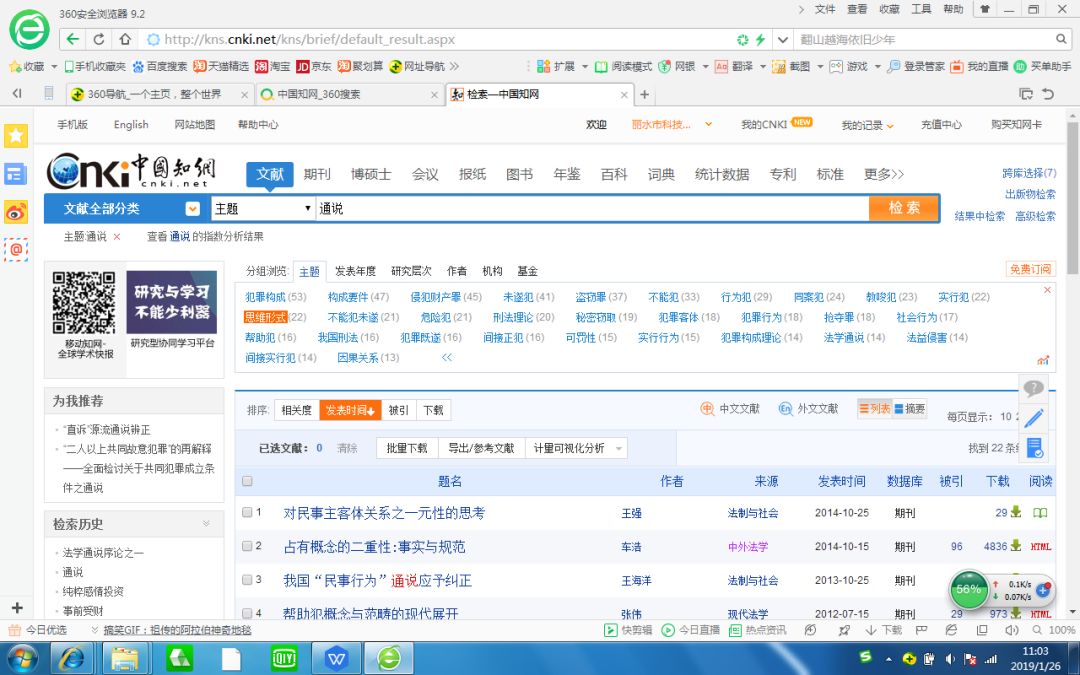Open the 网银 online banking tool
Image resolution: width=1080 pixels, height=675 pixels.
(681, 66)
